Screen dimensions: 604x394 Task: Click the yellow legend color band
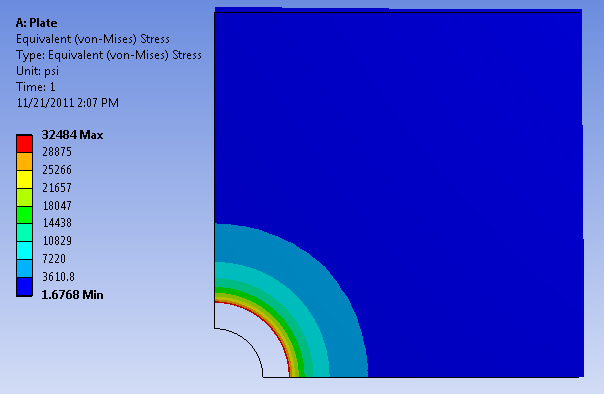24,179
